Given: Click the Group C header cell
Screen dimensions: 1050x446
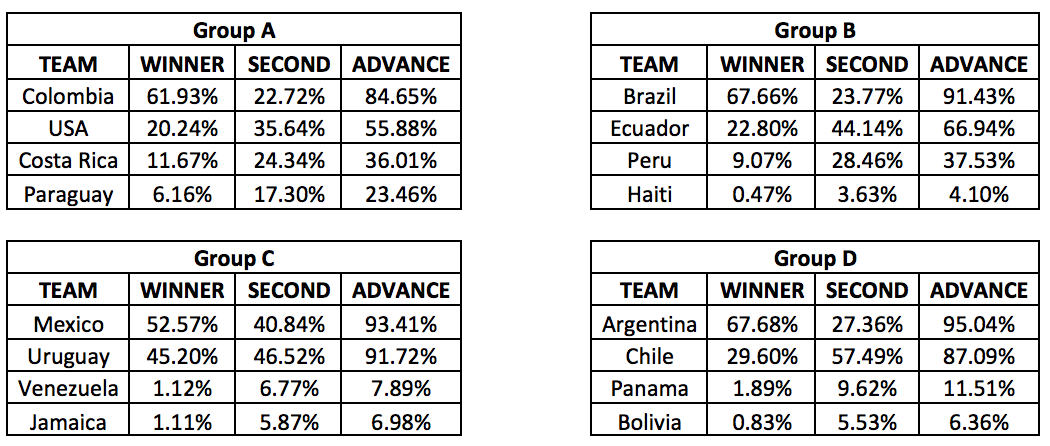Looking at the screenshot, I should pyautogui.click(x=235, y=258).
